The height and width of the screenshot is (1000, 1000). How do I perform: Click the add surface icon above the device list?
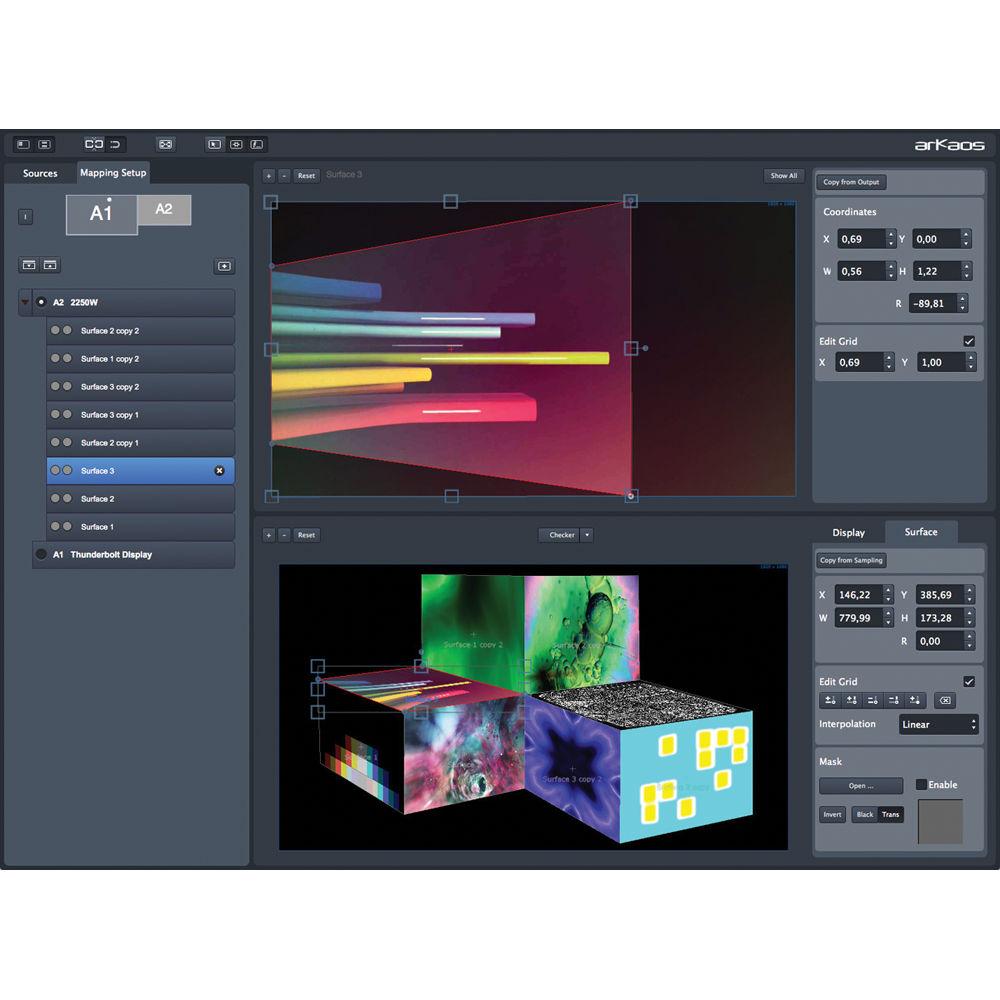[224, 266]
